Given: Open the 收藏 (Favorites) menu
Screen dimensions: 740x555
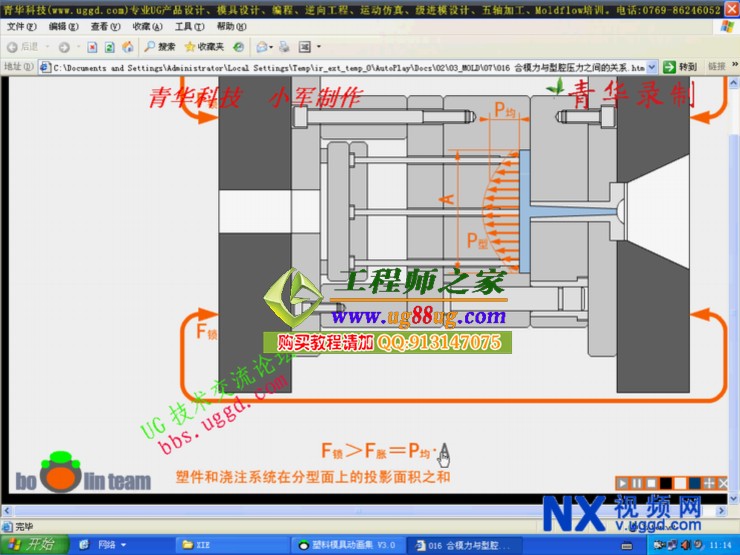Looking at the screenshot, I should [x=148, y=26].
